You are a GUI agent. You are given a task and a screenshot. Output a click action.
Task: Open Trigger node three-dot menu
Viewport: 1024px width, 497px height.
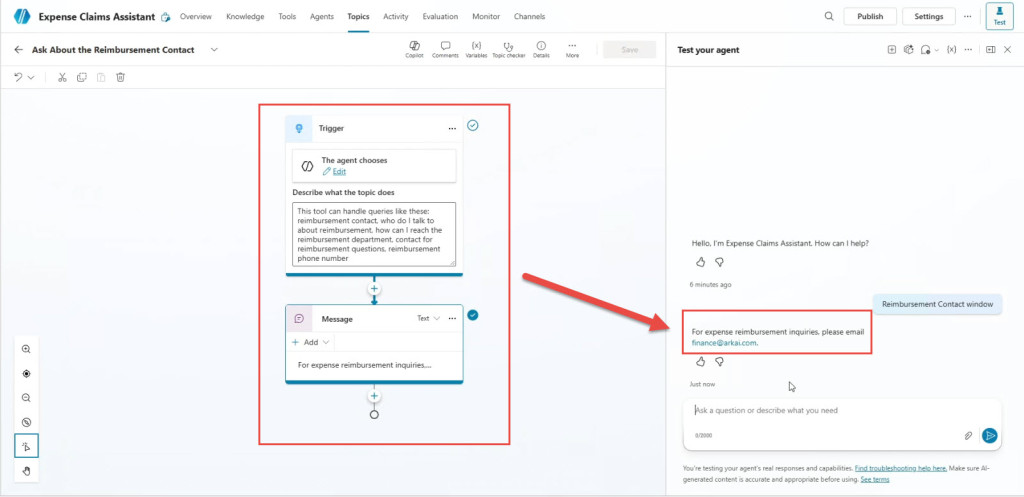point(452,129)
